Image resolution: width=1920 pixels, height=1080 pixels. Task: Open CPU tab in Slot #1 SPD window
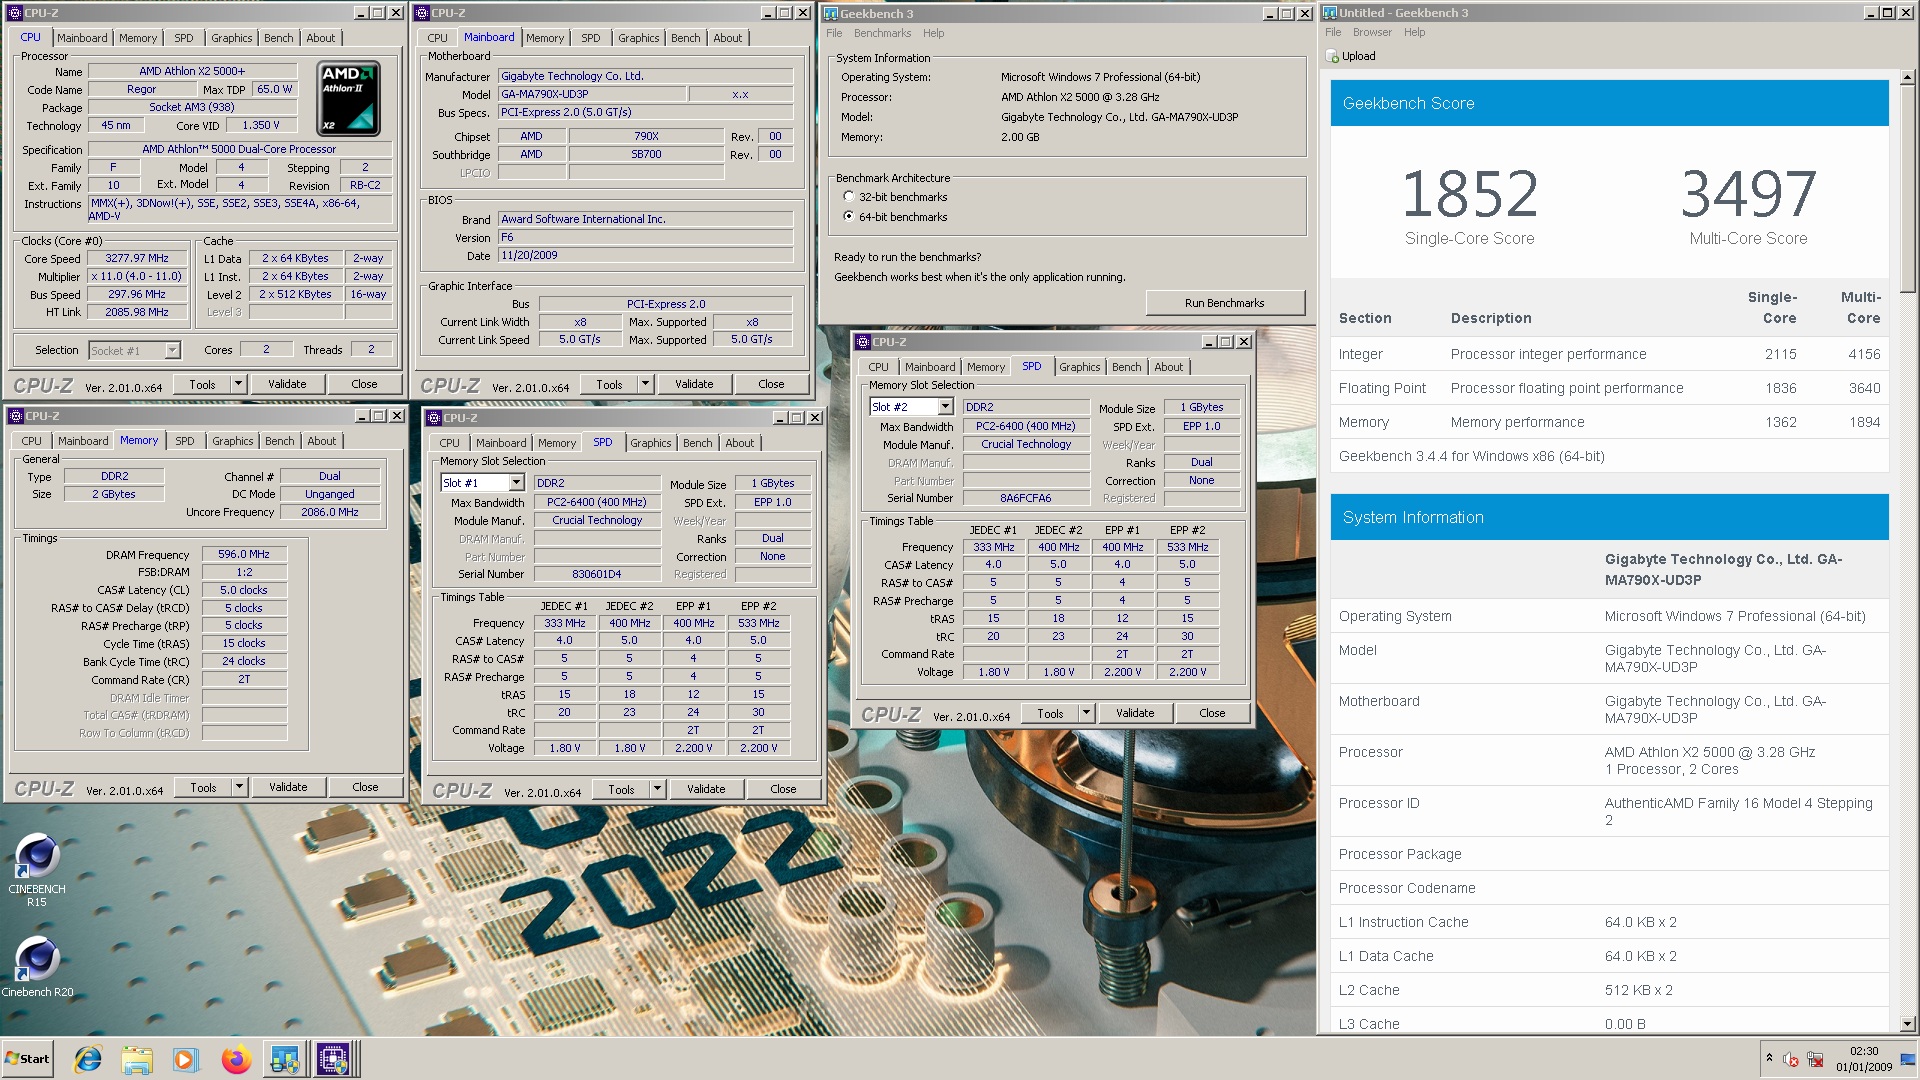click(450, 443)
